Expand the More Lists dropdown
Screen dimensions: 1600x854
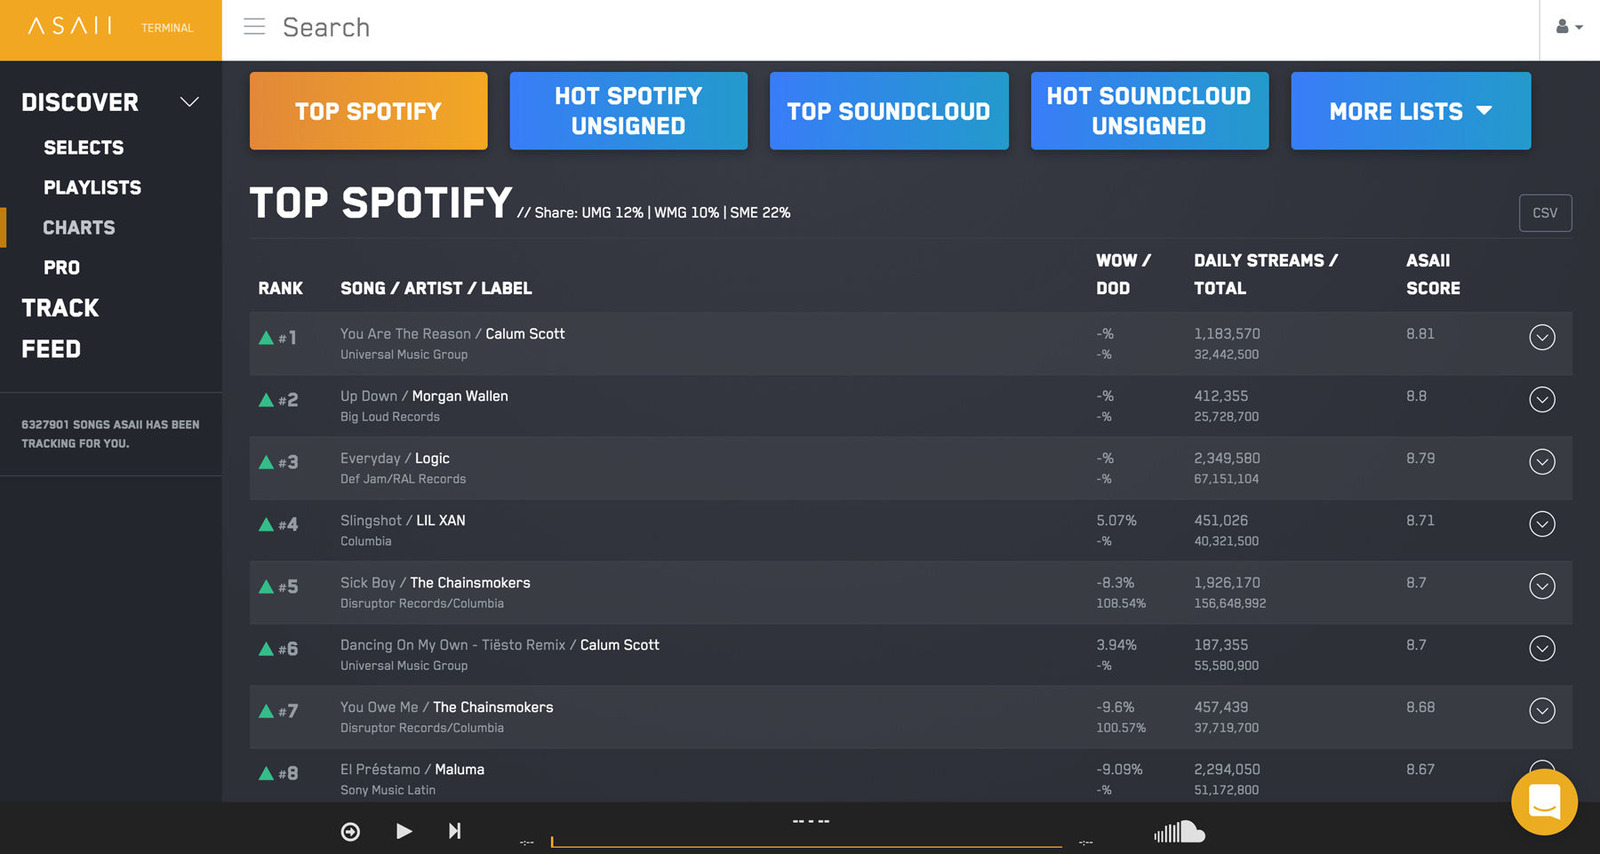click(x=1410, y=111)
